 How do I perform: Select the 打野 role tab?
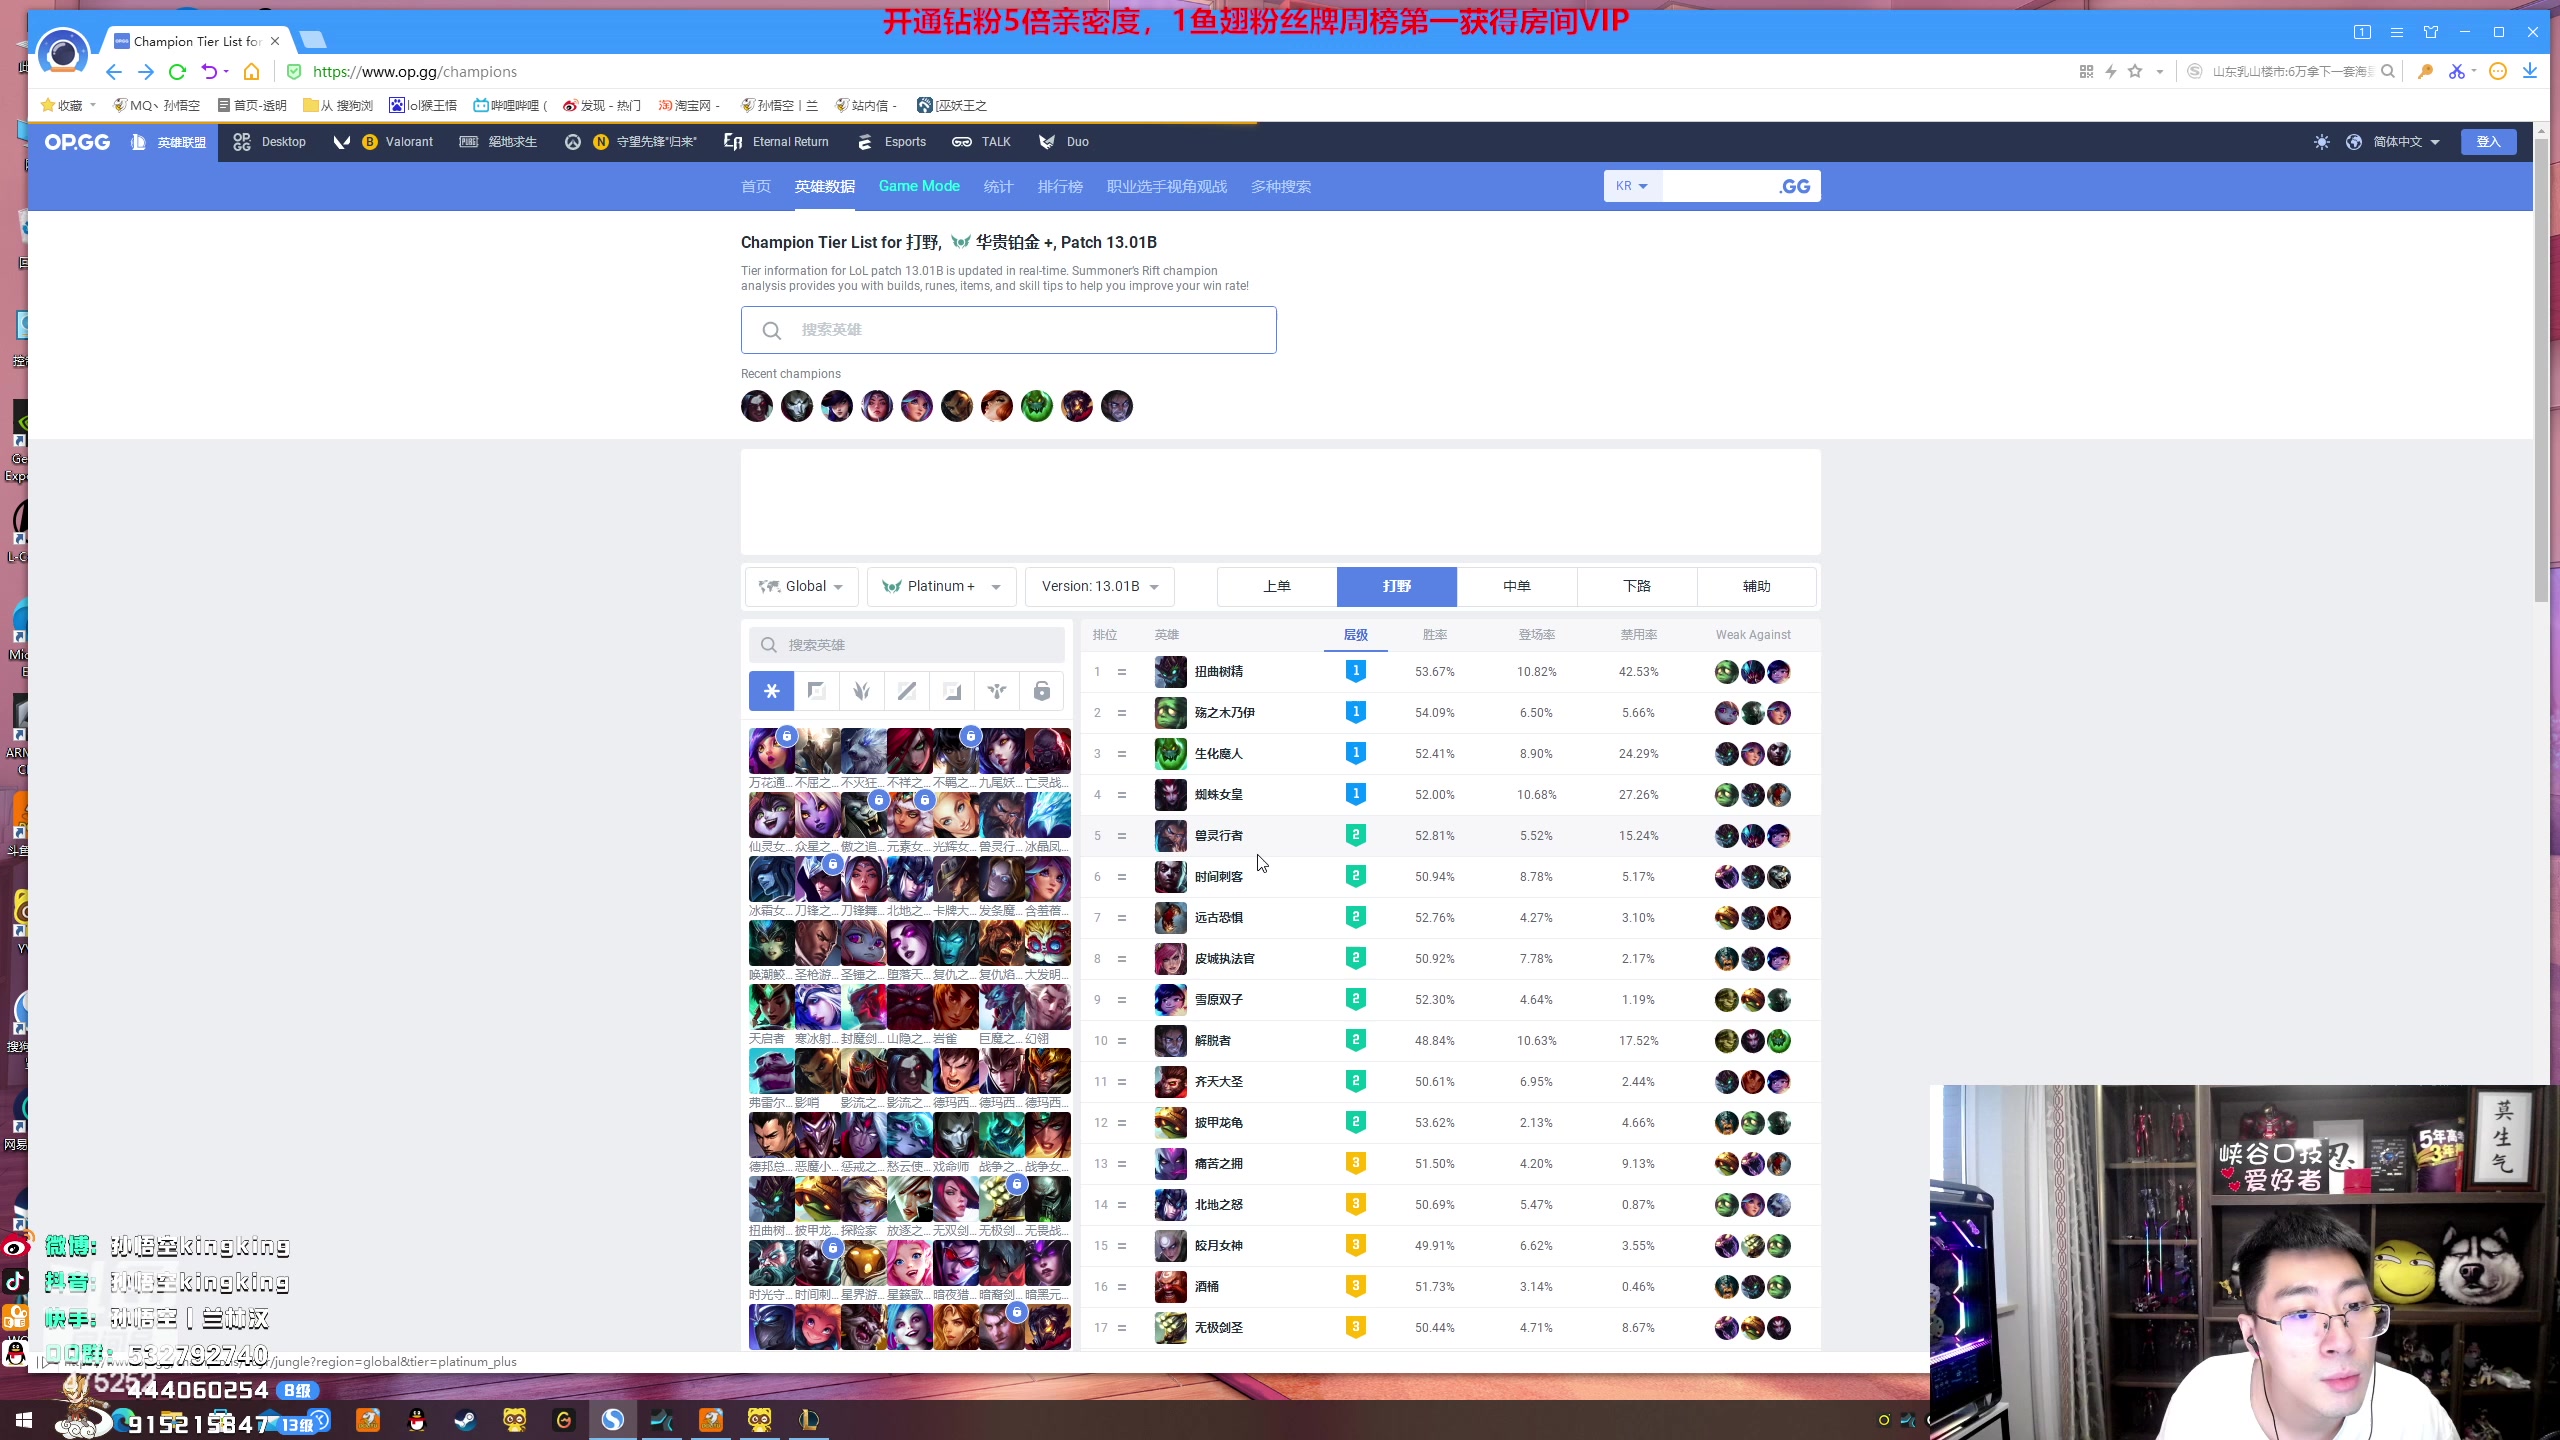point(1397,587)
